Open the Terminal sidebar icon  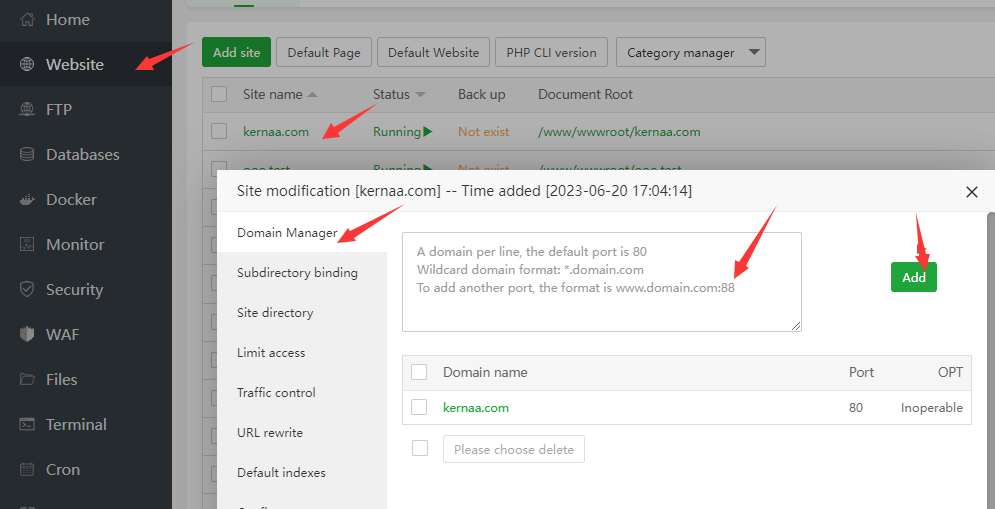click(x=28, y=425)
